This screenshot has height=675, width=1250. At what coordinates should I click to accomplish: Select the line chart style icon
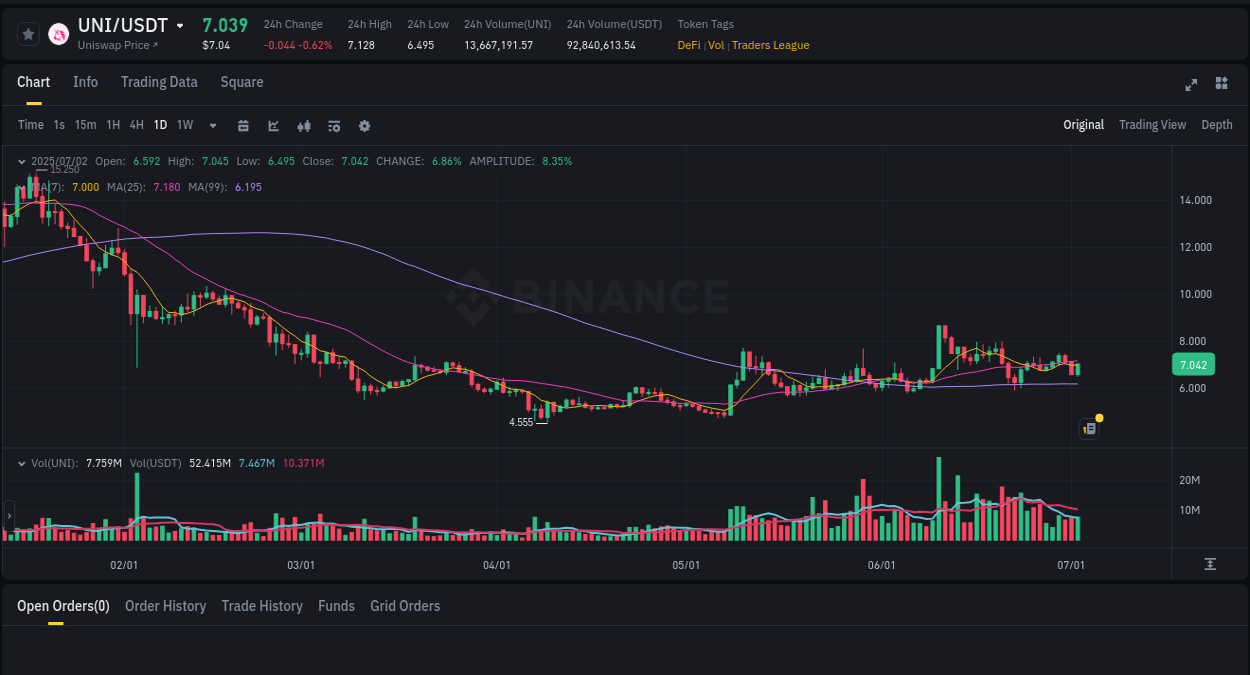tap(272, 125)
